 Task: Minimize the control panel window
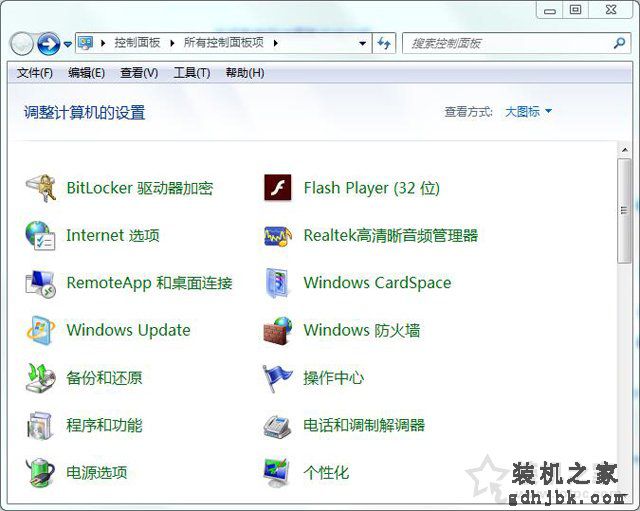coord(550,9)
